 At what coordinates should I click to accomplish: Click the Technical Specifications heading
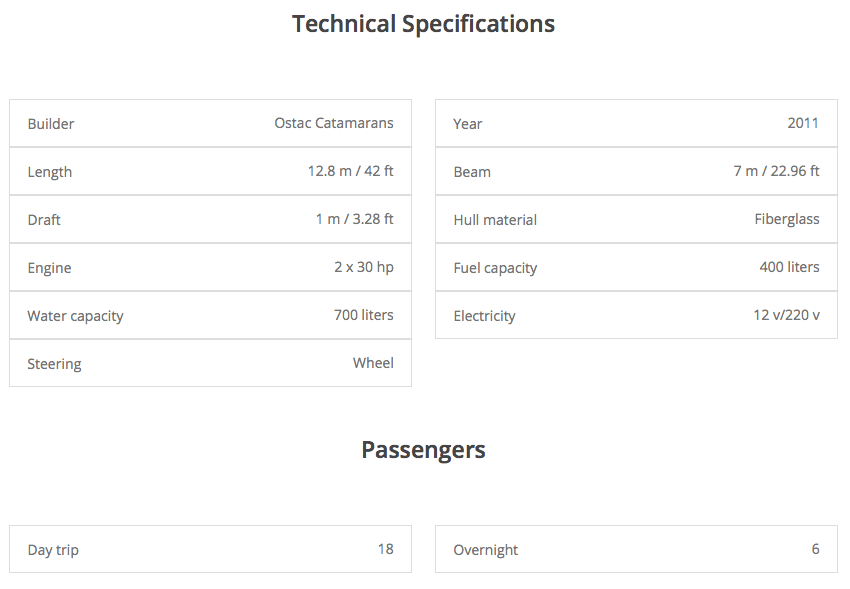click(423, 24)
